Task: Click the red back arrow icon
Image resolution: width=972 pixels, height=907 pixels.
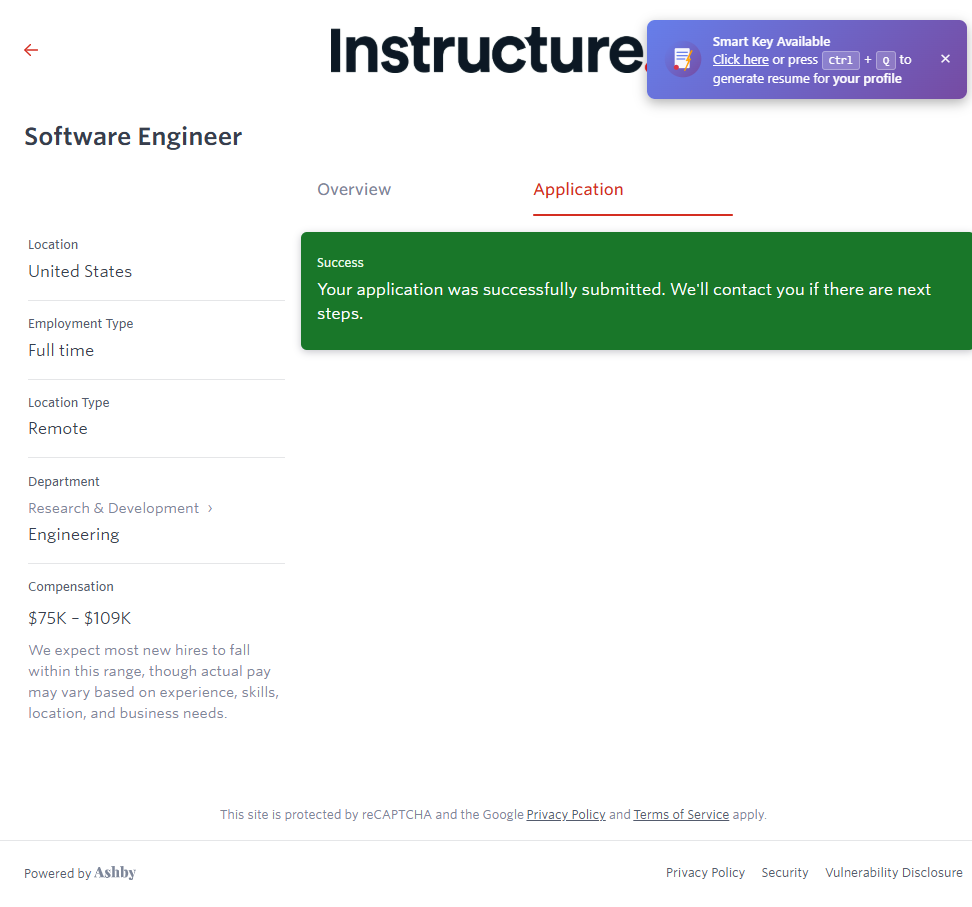Action: point(31,50)
